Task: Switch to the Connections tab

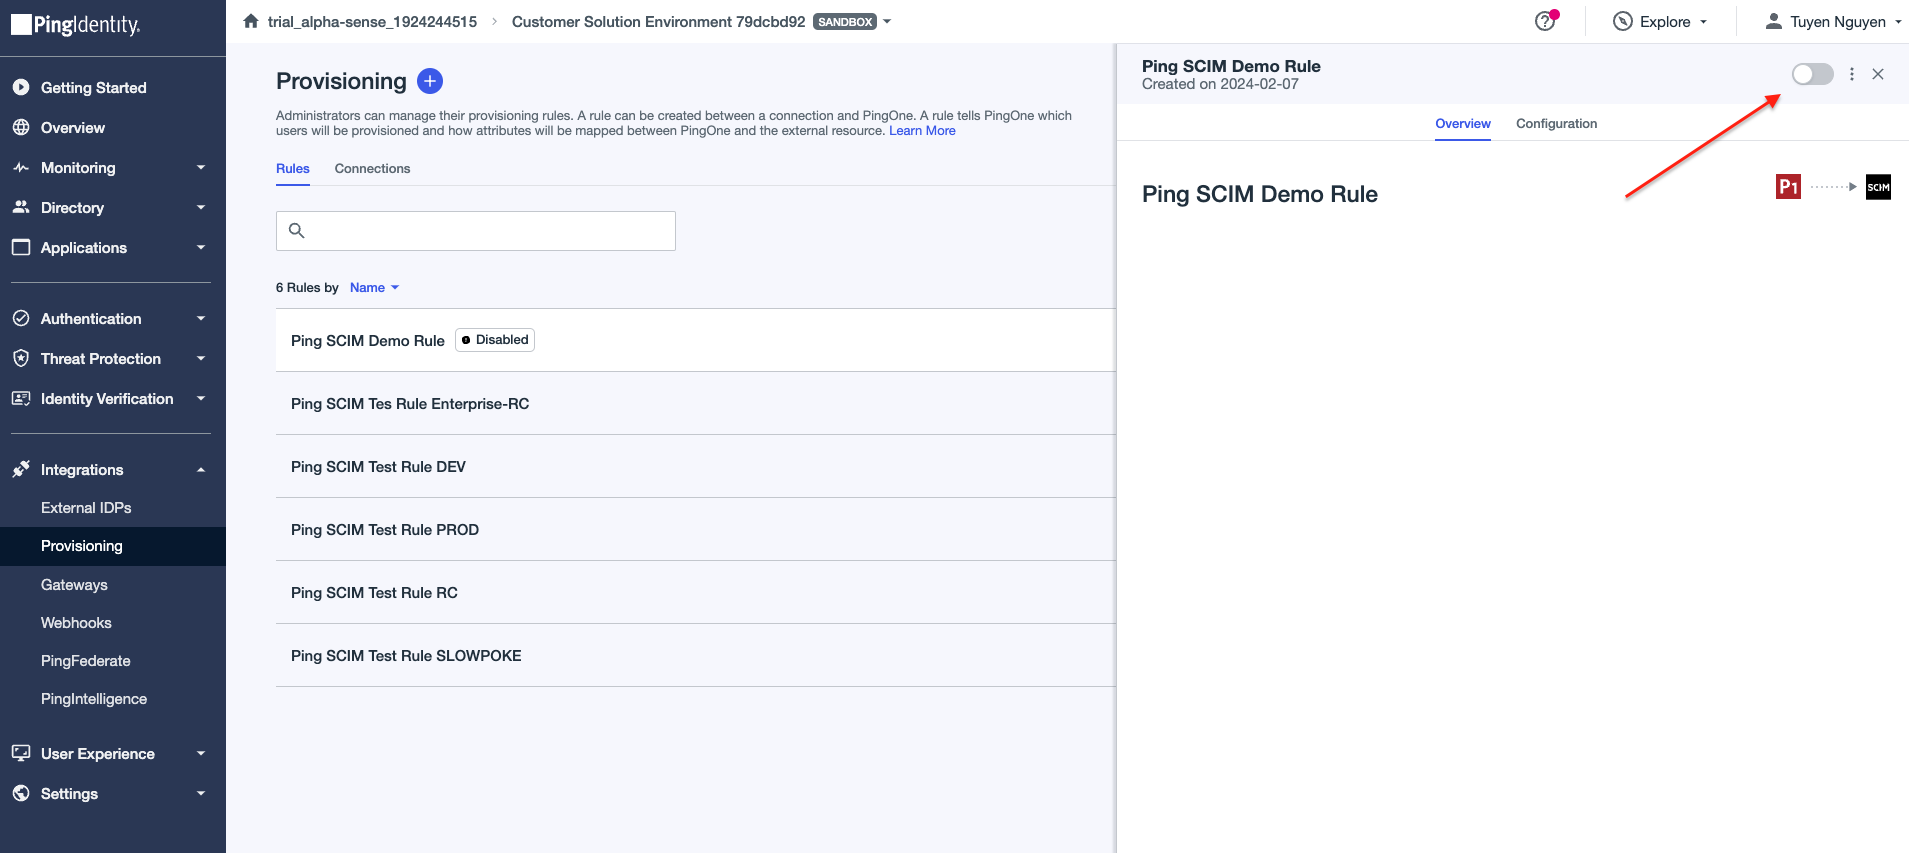Action: click(x=372, y=169)
